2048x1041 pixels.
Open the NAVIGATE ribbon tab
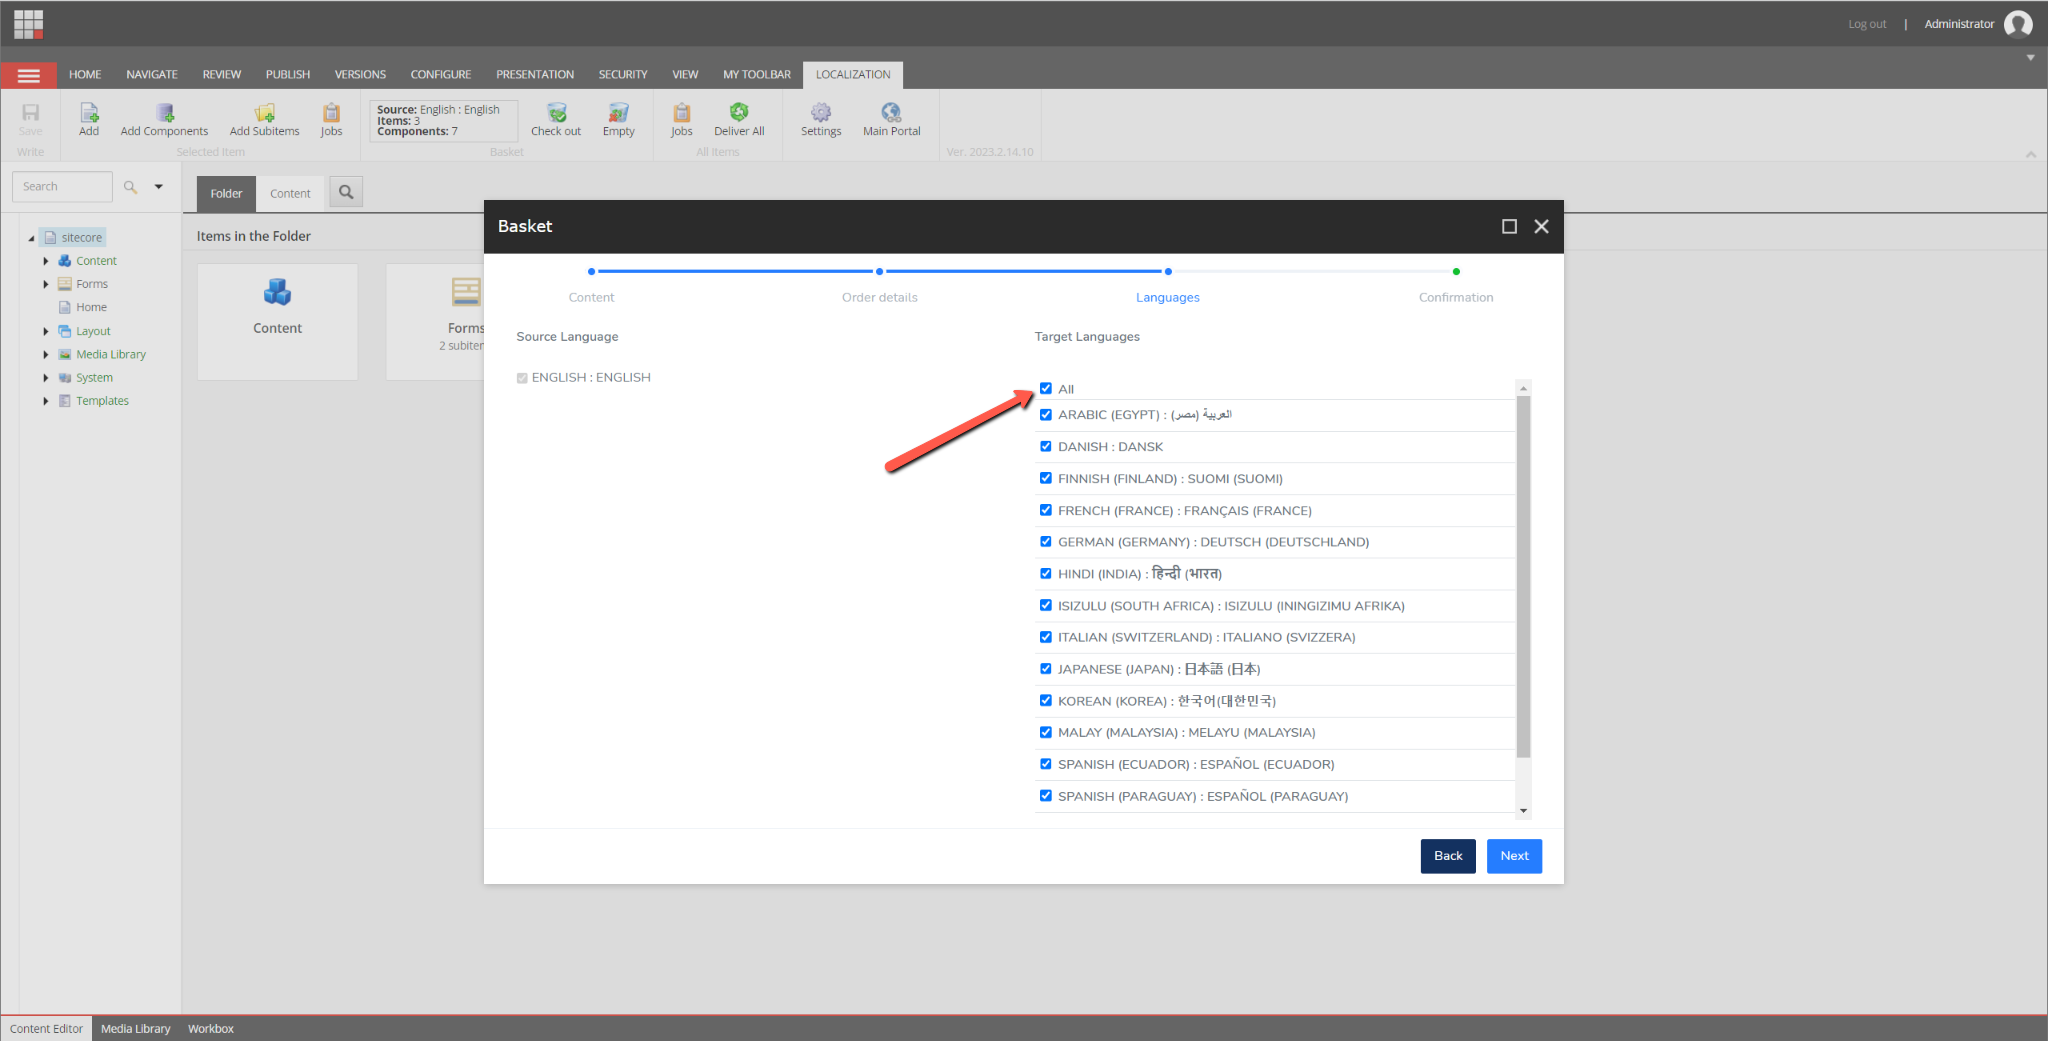152,75
